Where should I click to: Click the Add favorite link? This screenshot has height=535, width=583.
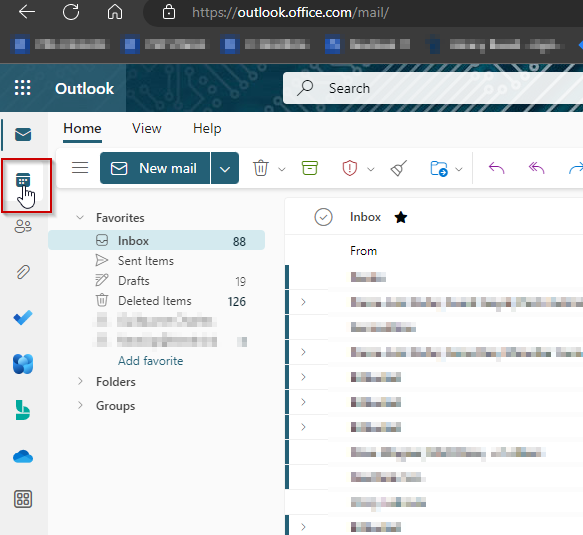pos(151,361)
